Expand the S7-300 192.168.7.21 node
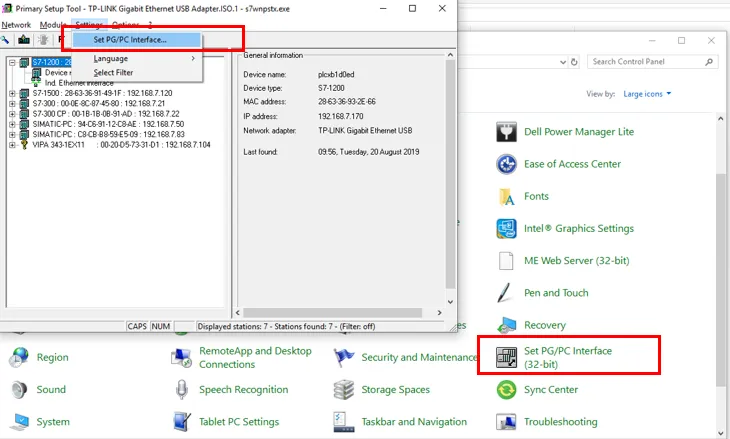Screen dimensions: 730x439 [13, 104]
